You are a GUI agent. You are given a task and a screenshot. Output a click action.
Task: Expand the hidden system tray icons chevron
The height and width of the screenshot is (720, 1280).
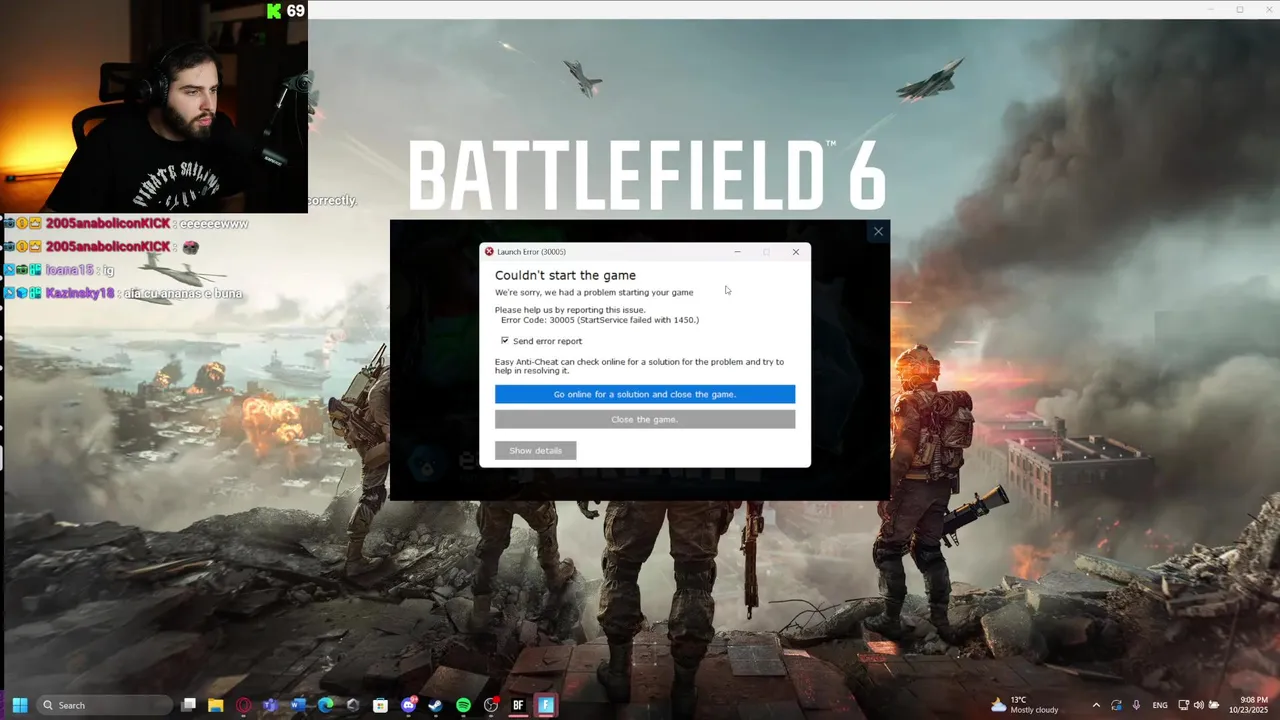pos(1096,705)
